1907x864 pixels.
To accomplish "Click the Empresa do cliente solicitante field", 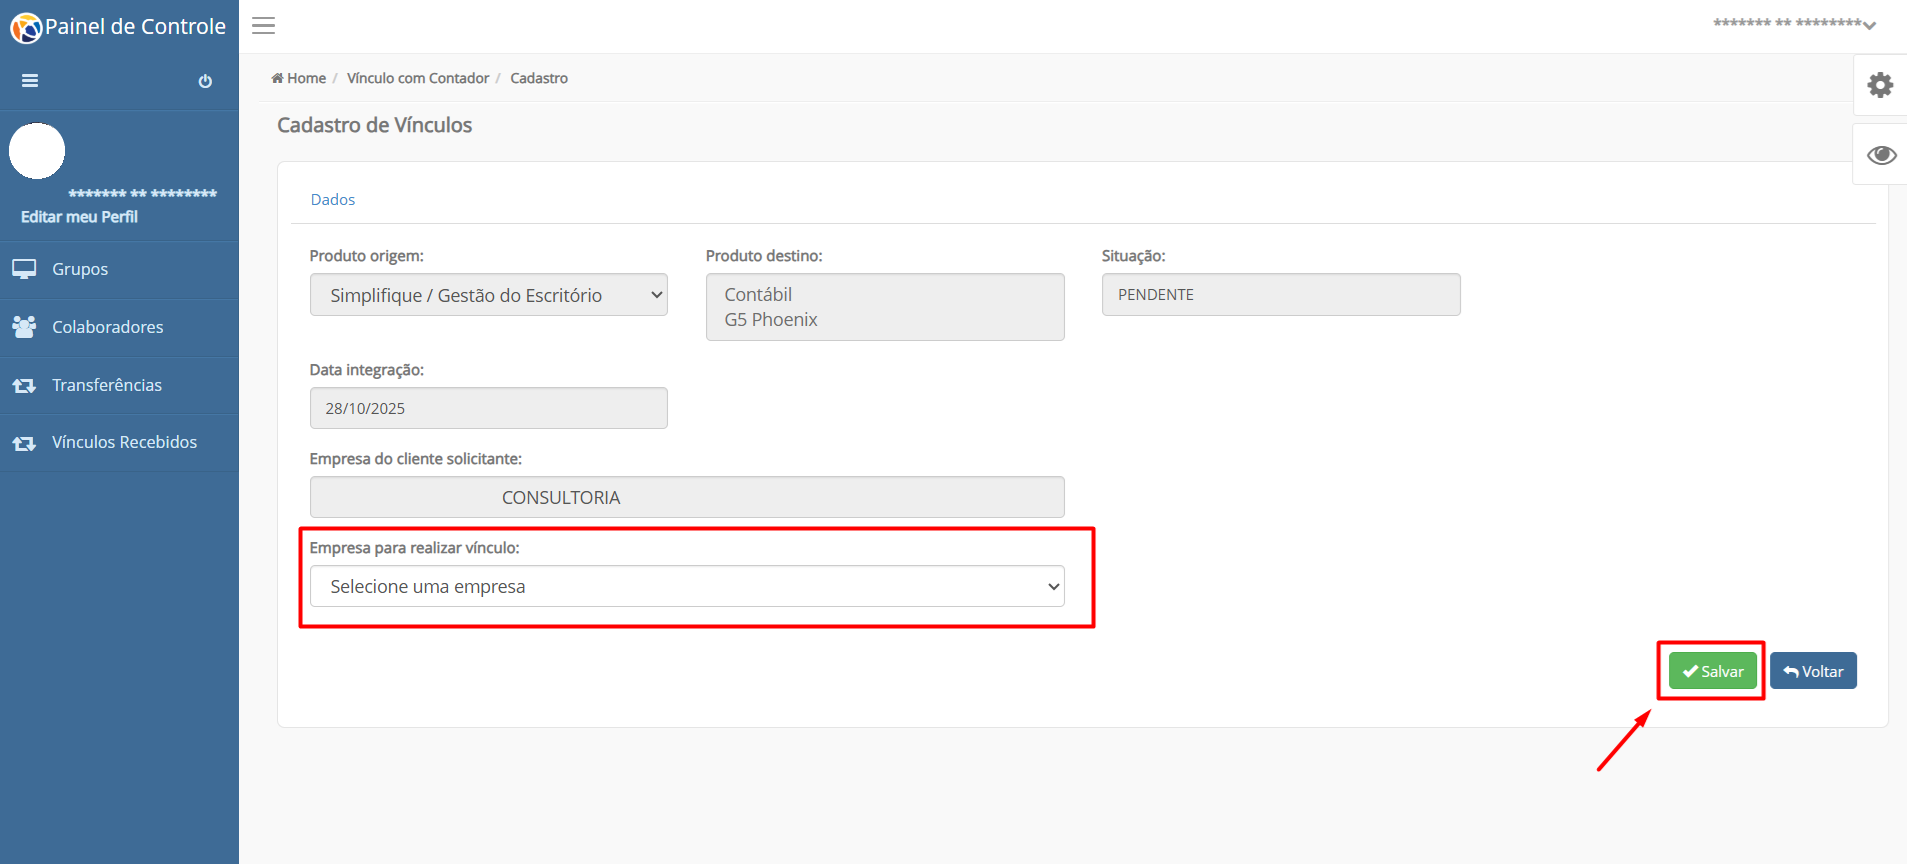I will 687,497.
